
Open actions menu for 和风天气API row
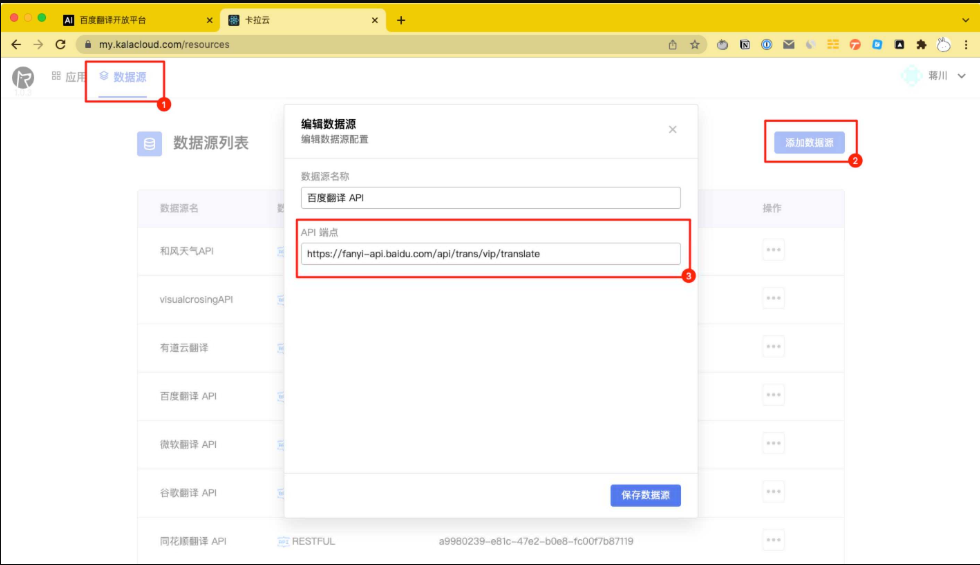pos(773,250)
